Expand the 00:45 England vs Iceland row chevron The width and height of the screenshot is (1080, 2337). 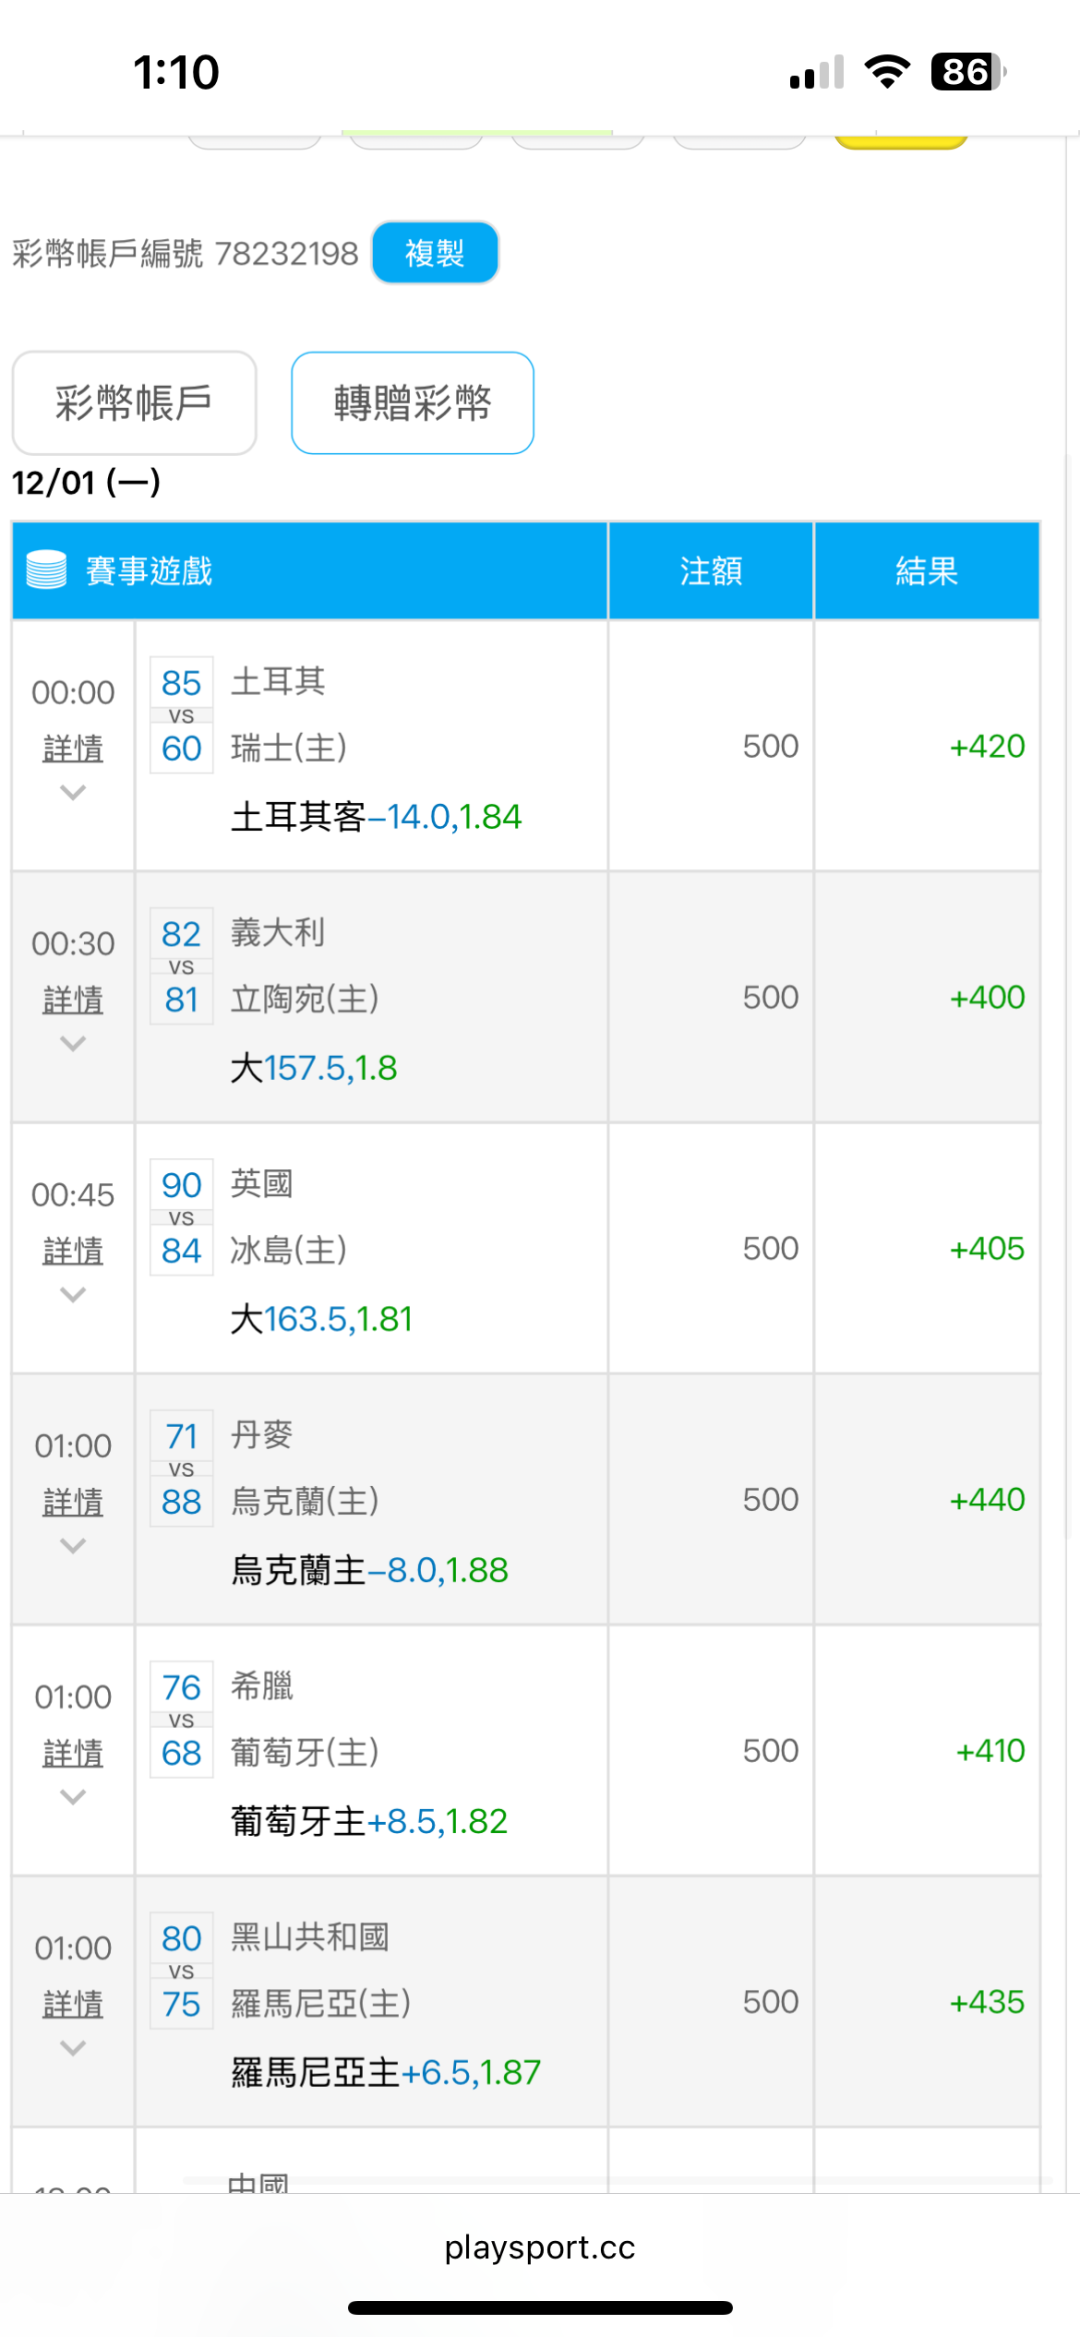73,1295
